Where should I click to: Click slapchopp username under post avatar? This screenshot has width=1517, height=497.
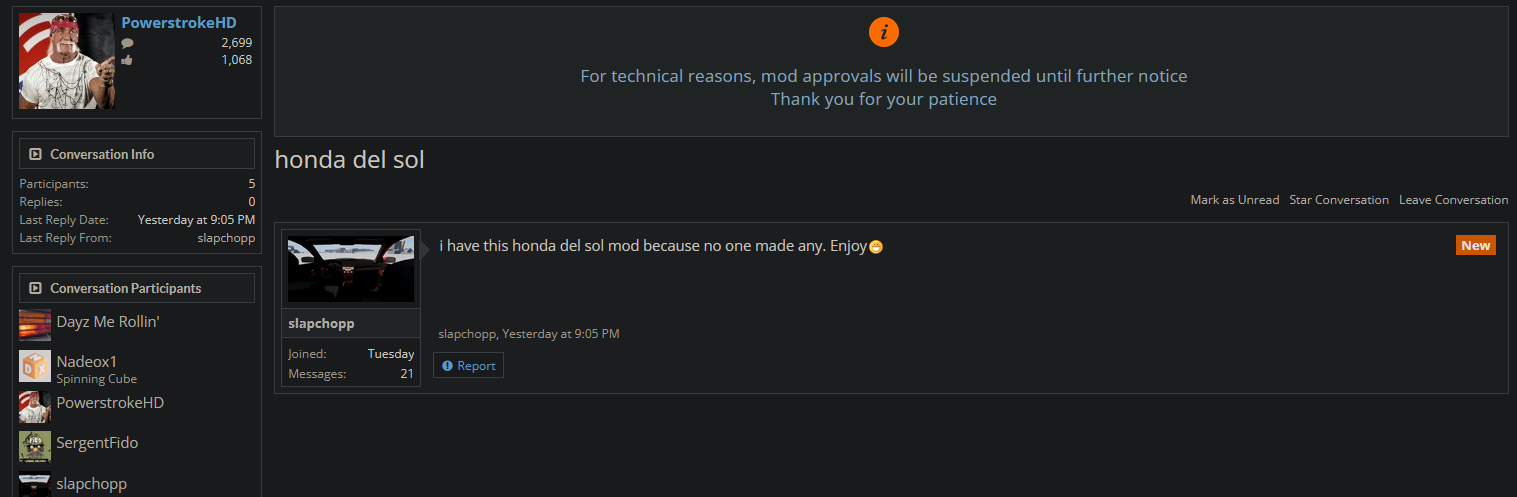tap(321, 324)
